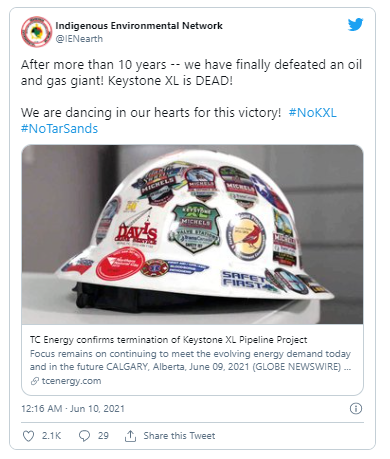This screenshot has width=390, height=459.
Task: Open the #NoTarSands hashtag
Action: point(59,129)
